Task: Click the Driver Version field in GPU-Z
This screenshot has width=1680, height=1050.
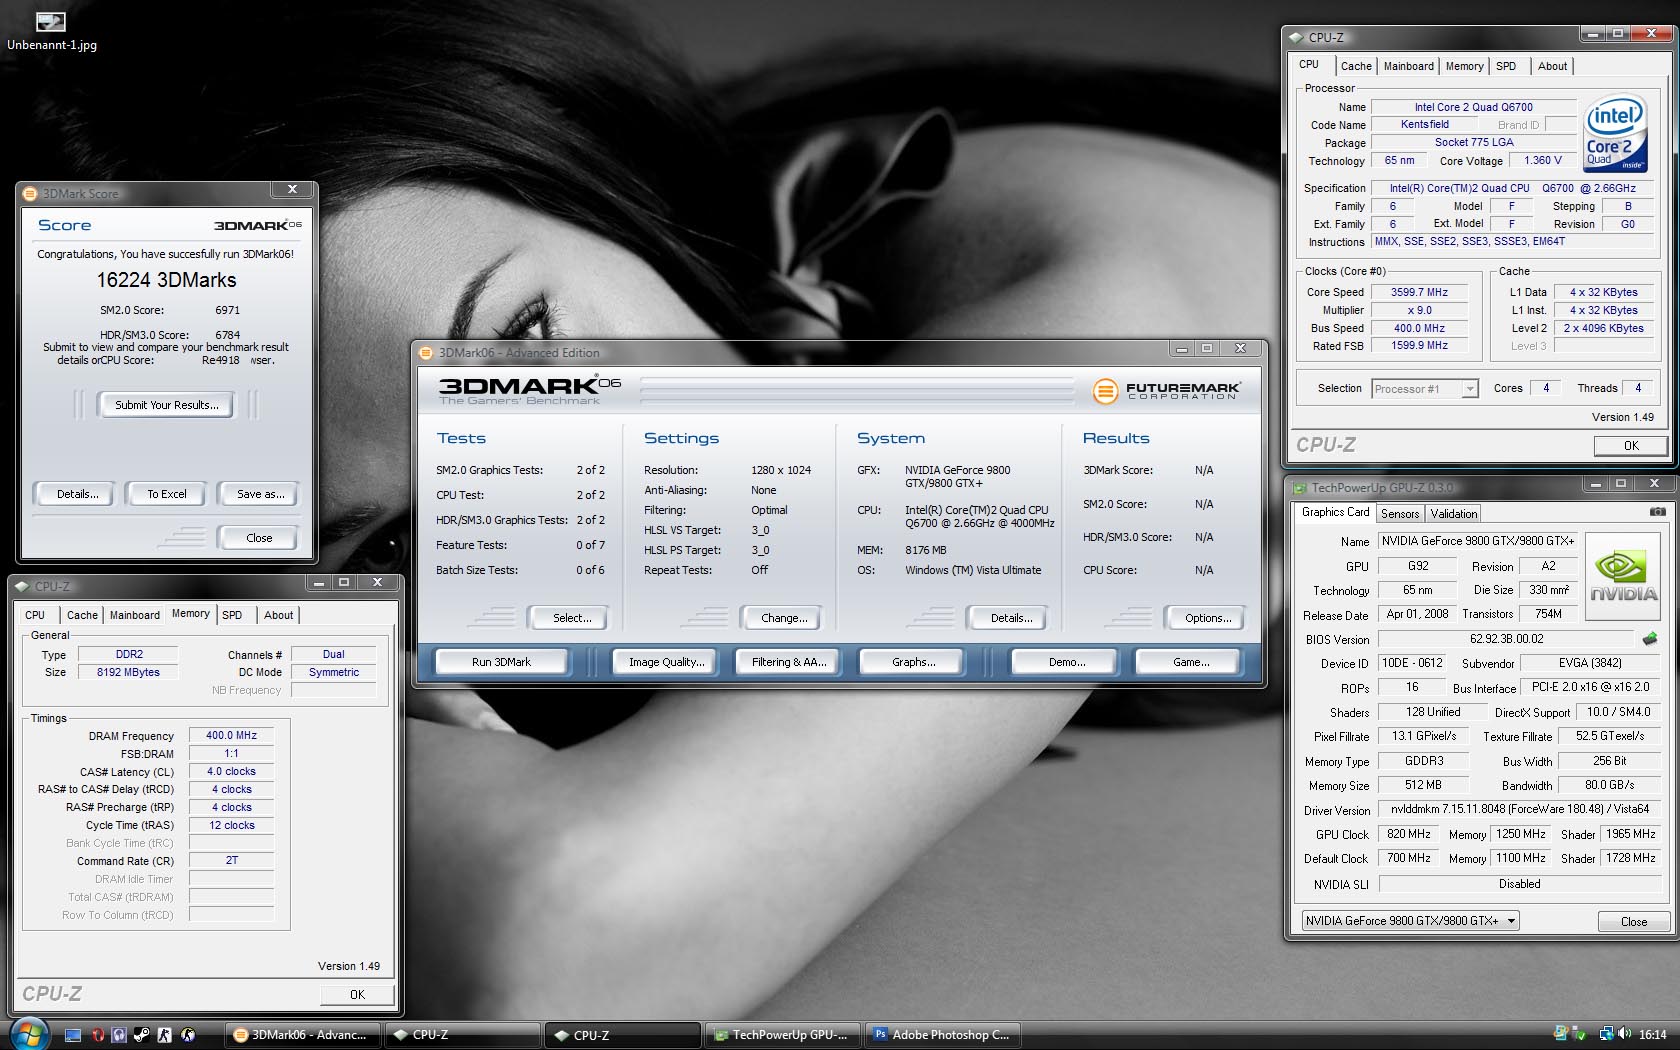Action: tap(1519, 809)
